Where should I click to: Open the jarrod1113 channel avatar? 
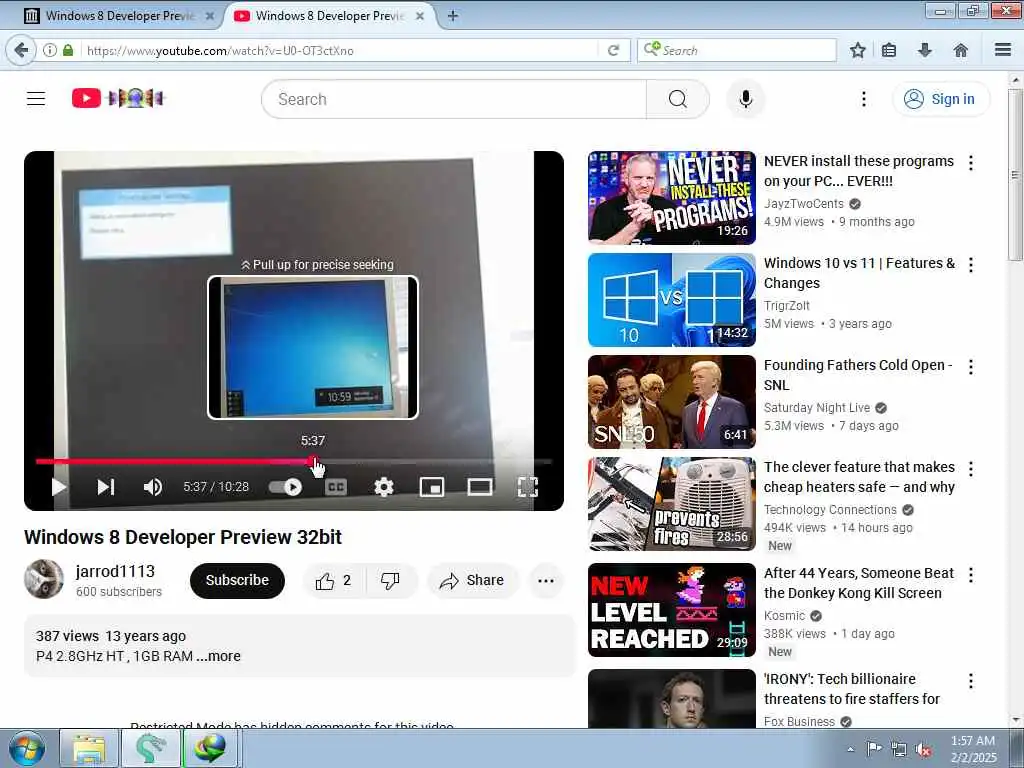[44, 579]
